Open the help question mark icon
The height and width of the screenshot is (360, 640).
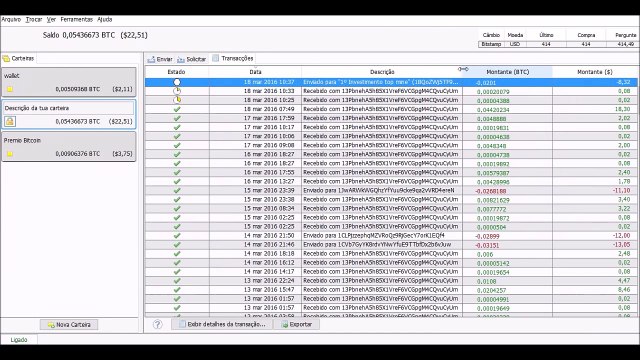click(158, 324)
